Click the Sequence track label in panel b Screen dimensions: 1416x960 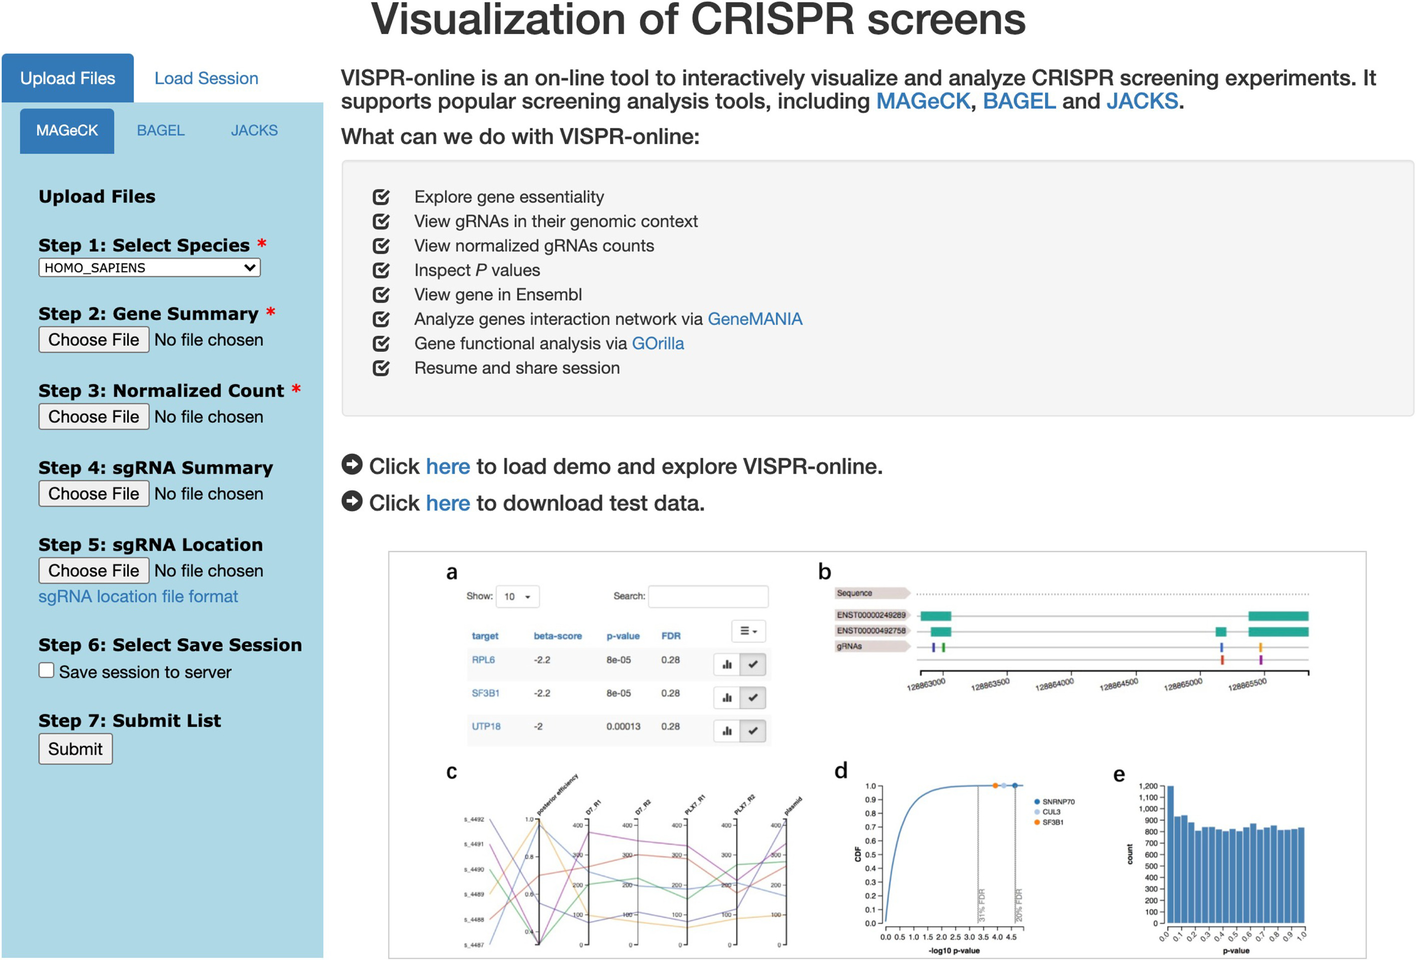tap(871, 593)
